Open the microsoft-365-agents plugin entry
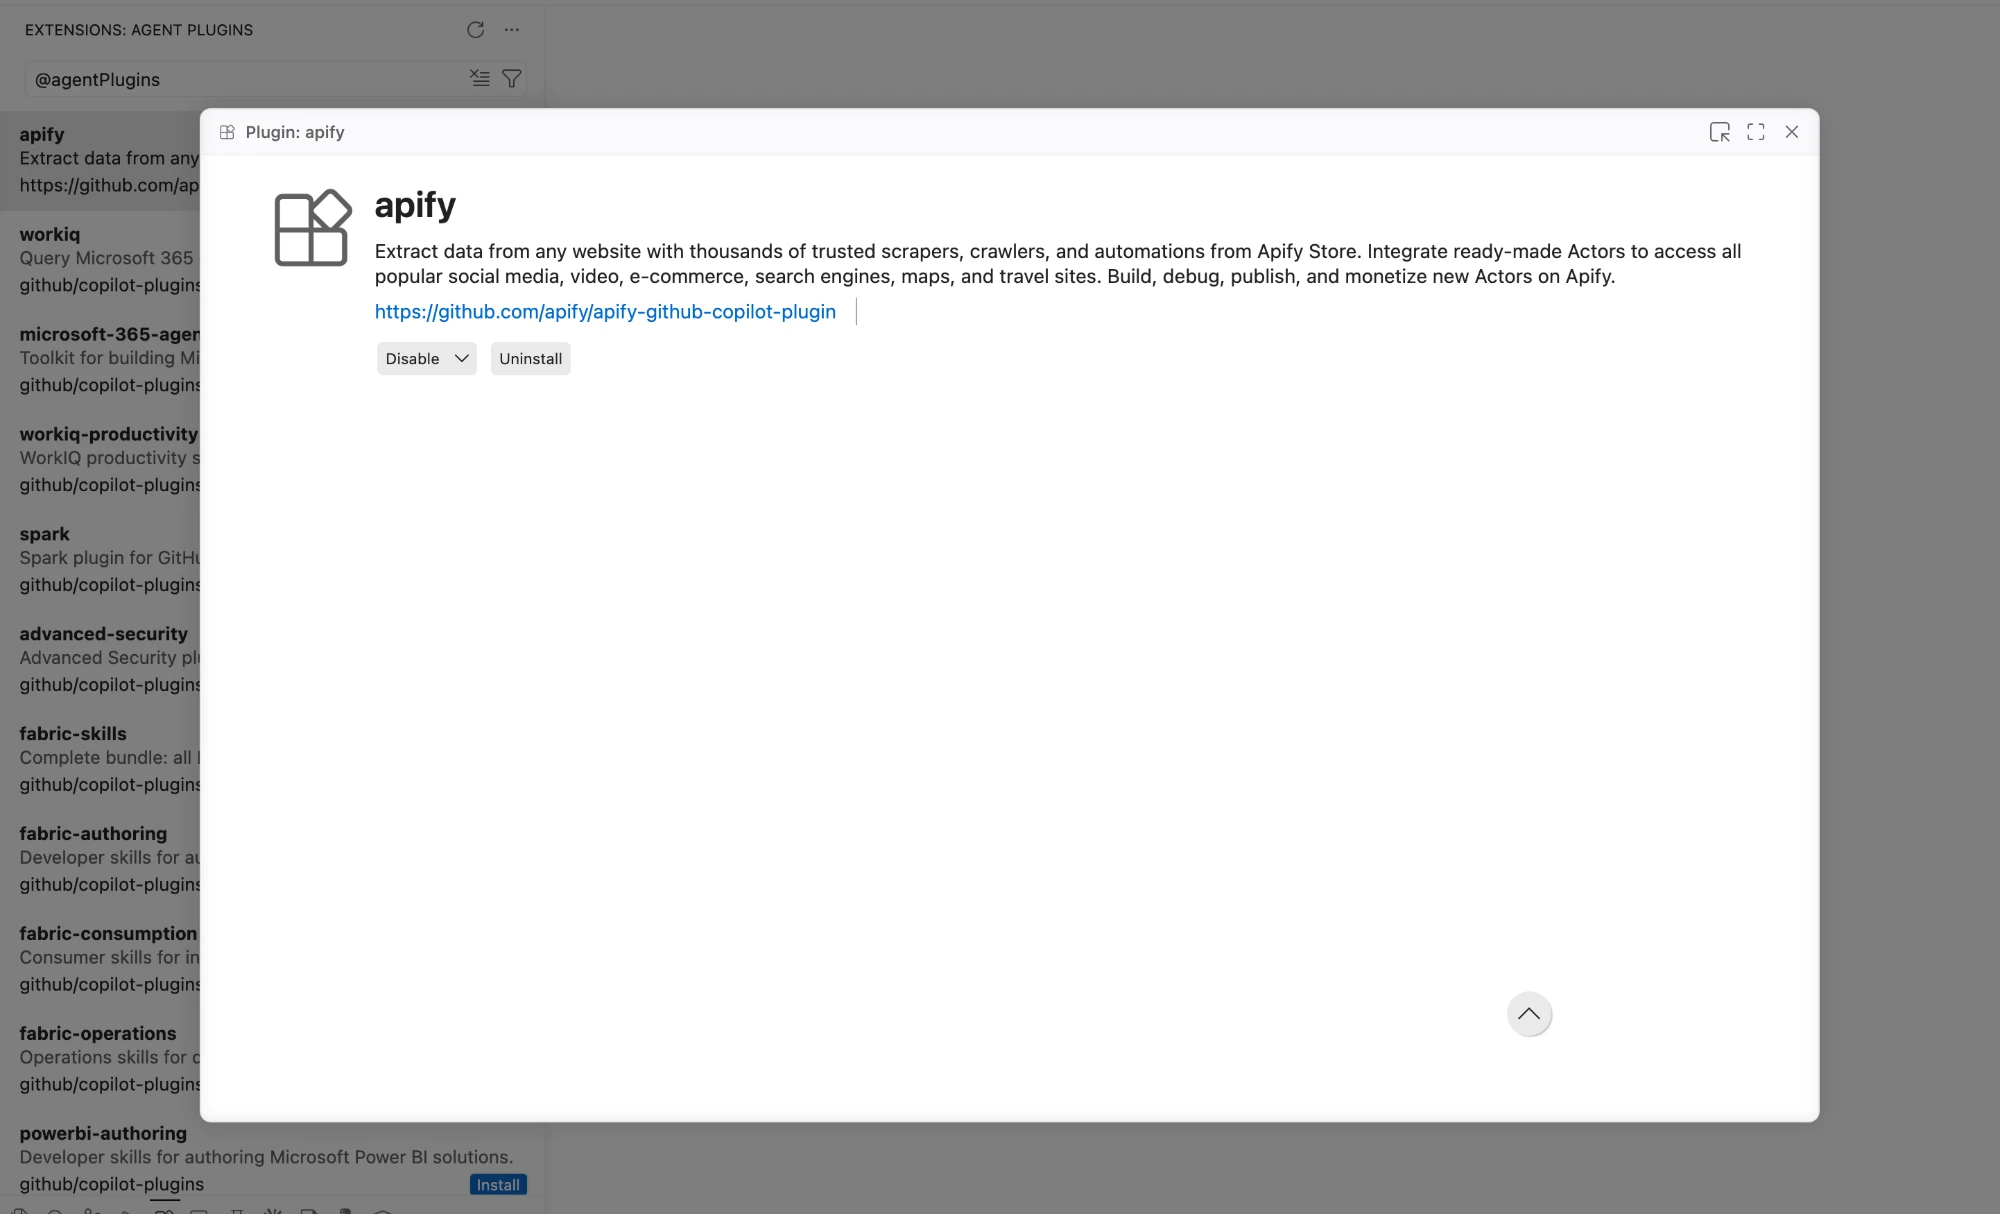Viewport: 2000px width, 1214px height. click(100, 360)
